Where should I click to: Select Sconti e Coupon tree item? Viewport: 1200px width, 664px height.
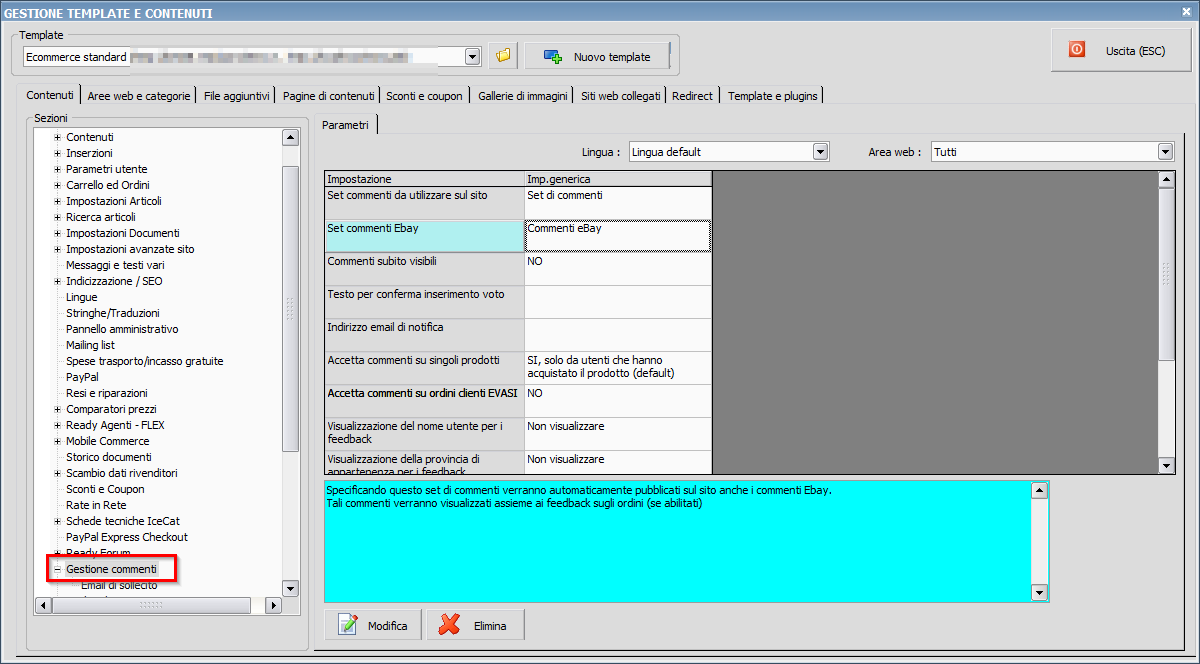click(x=105, y=489)
